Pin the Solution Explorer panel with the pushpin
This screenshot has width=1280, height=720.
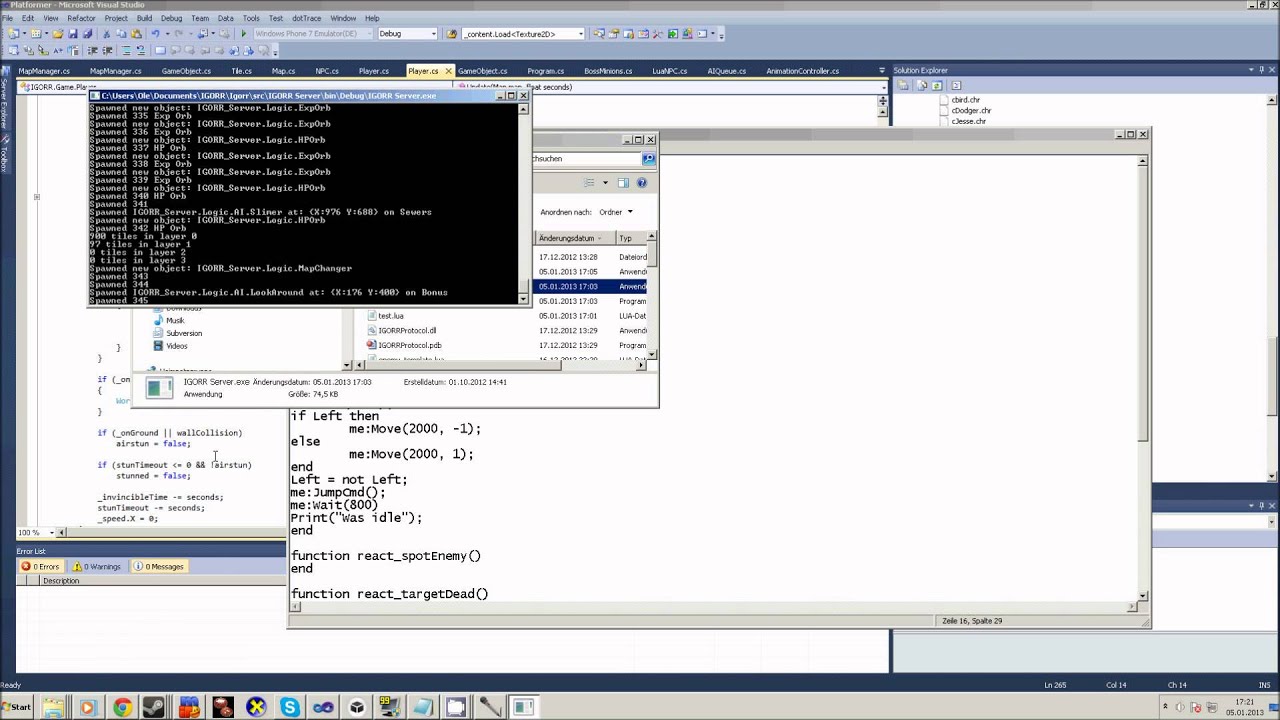click(1262, 70)
